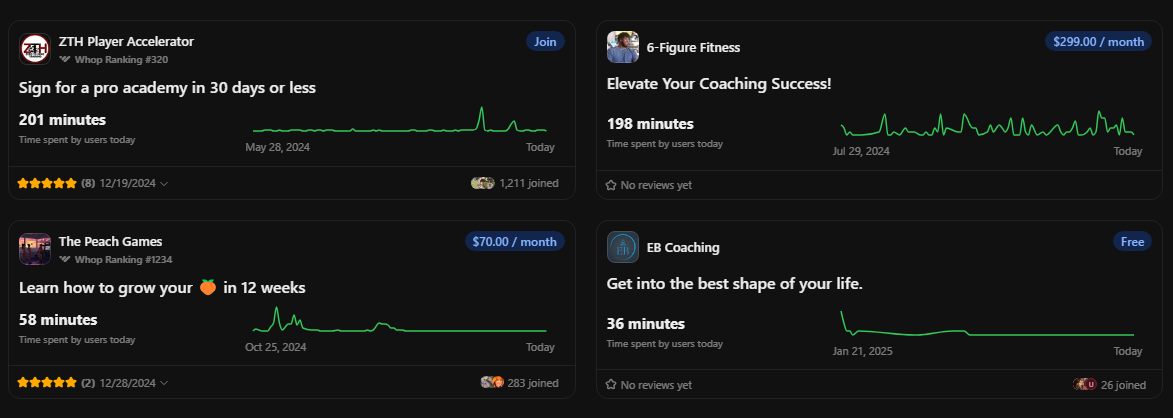Click the Whop icon beside Ranking #320
Screen dimensions: 1173x418
click(x=65, y=59)
